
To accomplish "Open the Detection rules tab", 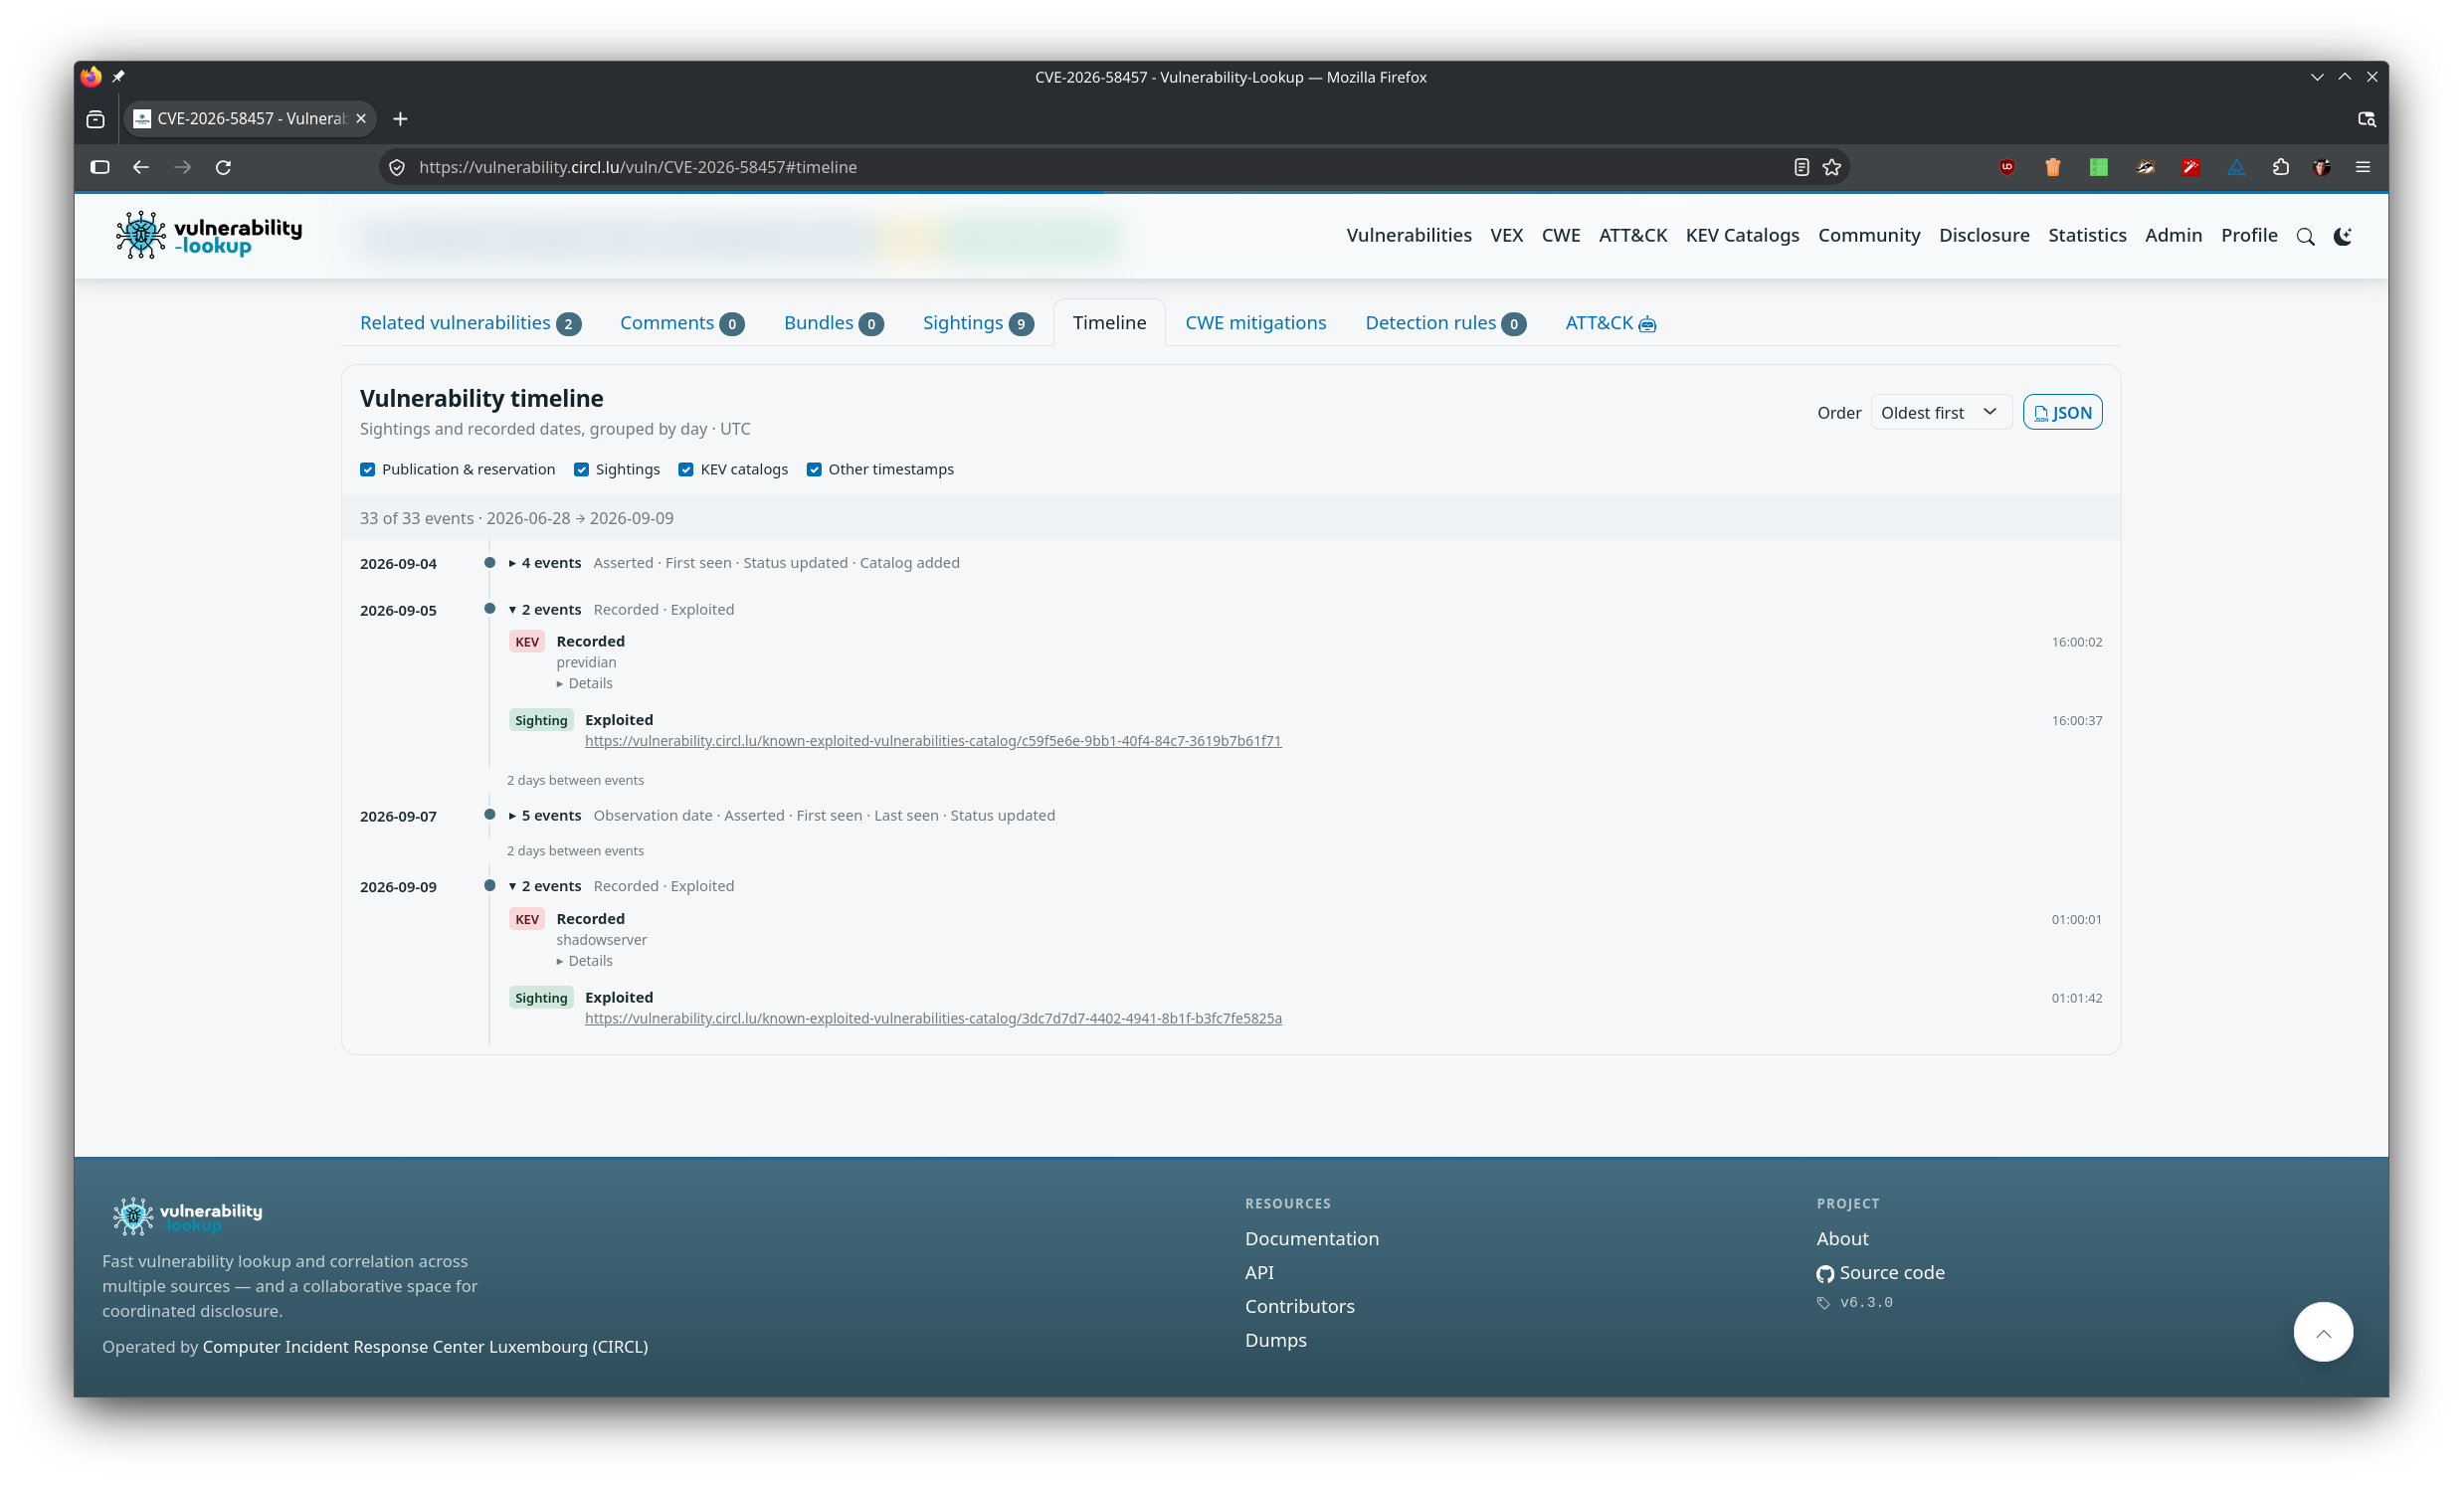I will pos(1445,323).
